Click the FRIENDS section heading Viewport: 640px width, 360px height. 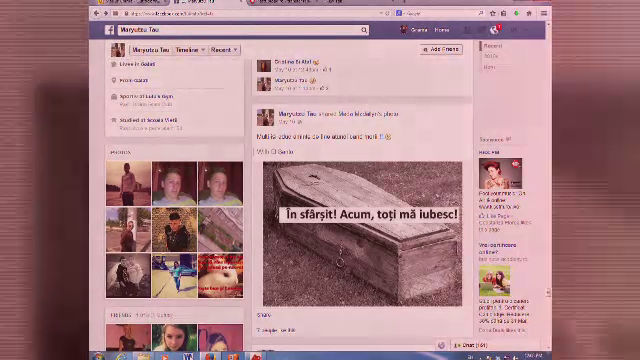[121, 315]
